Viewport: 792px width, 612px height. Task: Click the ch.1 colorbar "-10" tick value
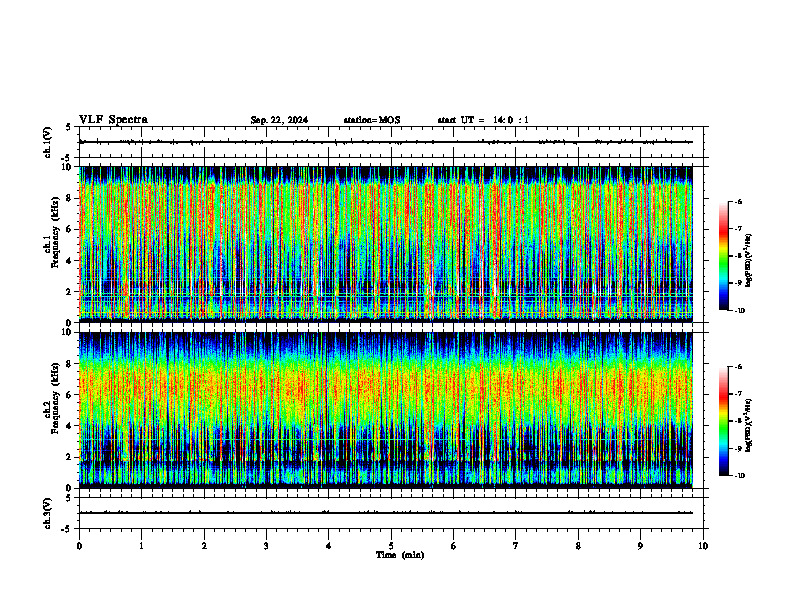point(739,311)
